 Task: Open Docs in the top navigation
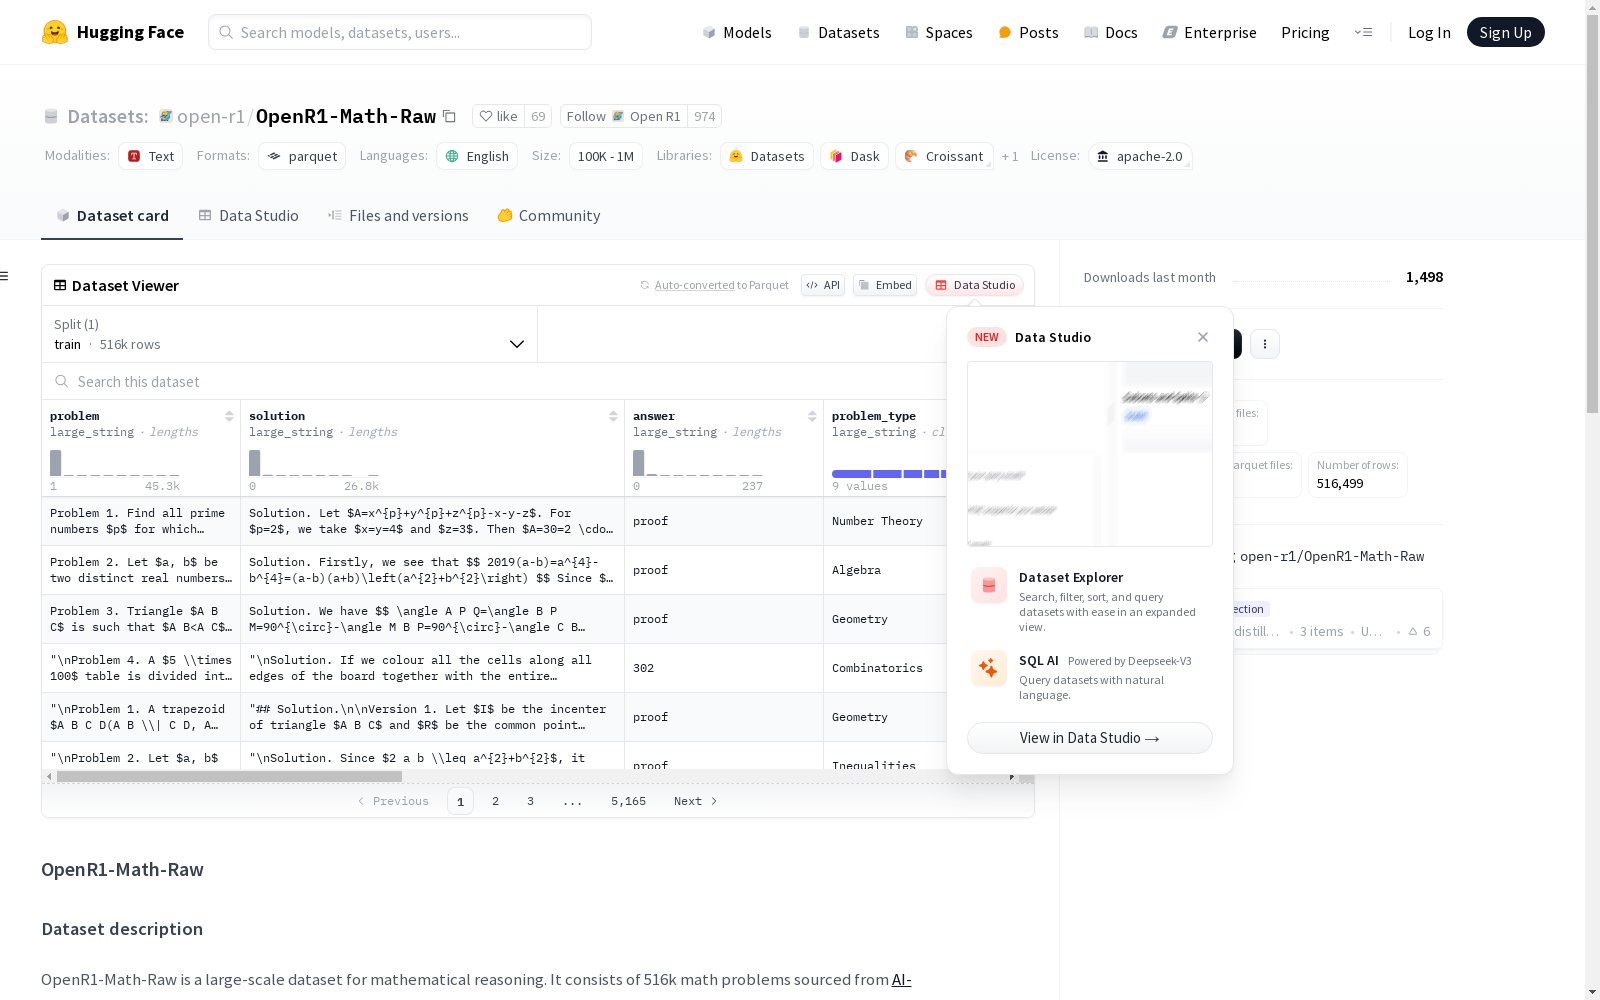tap(1111, 32)
